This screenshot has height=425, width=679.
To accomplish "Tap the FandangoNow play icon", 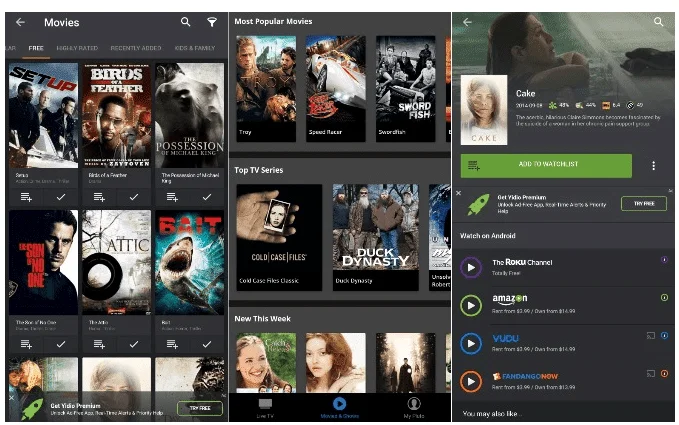I will point(471,381).
